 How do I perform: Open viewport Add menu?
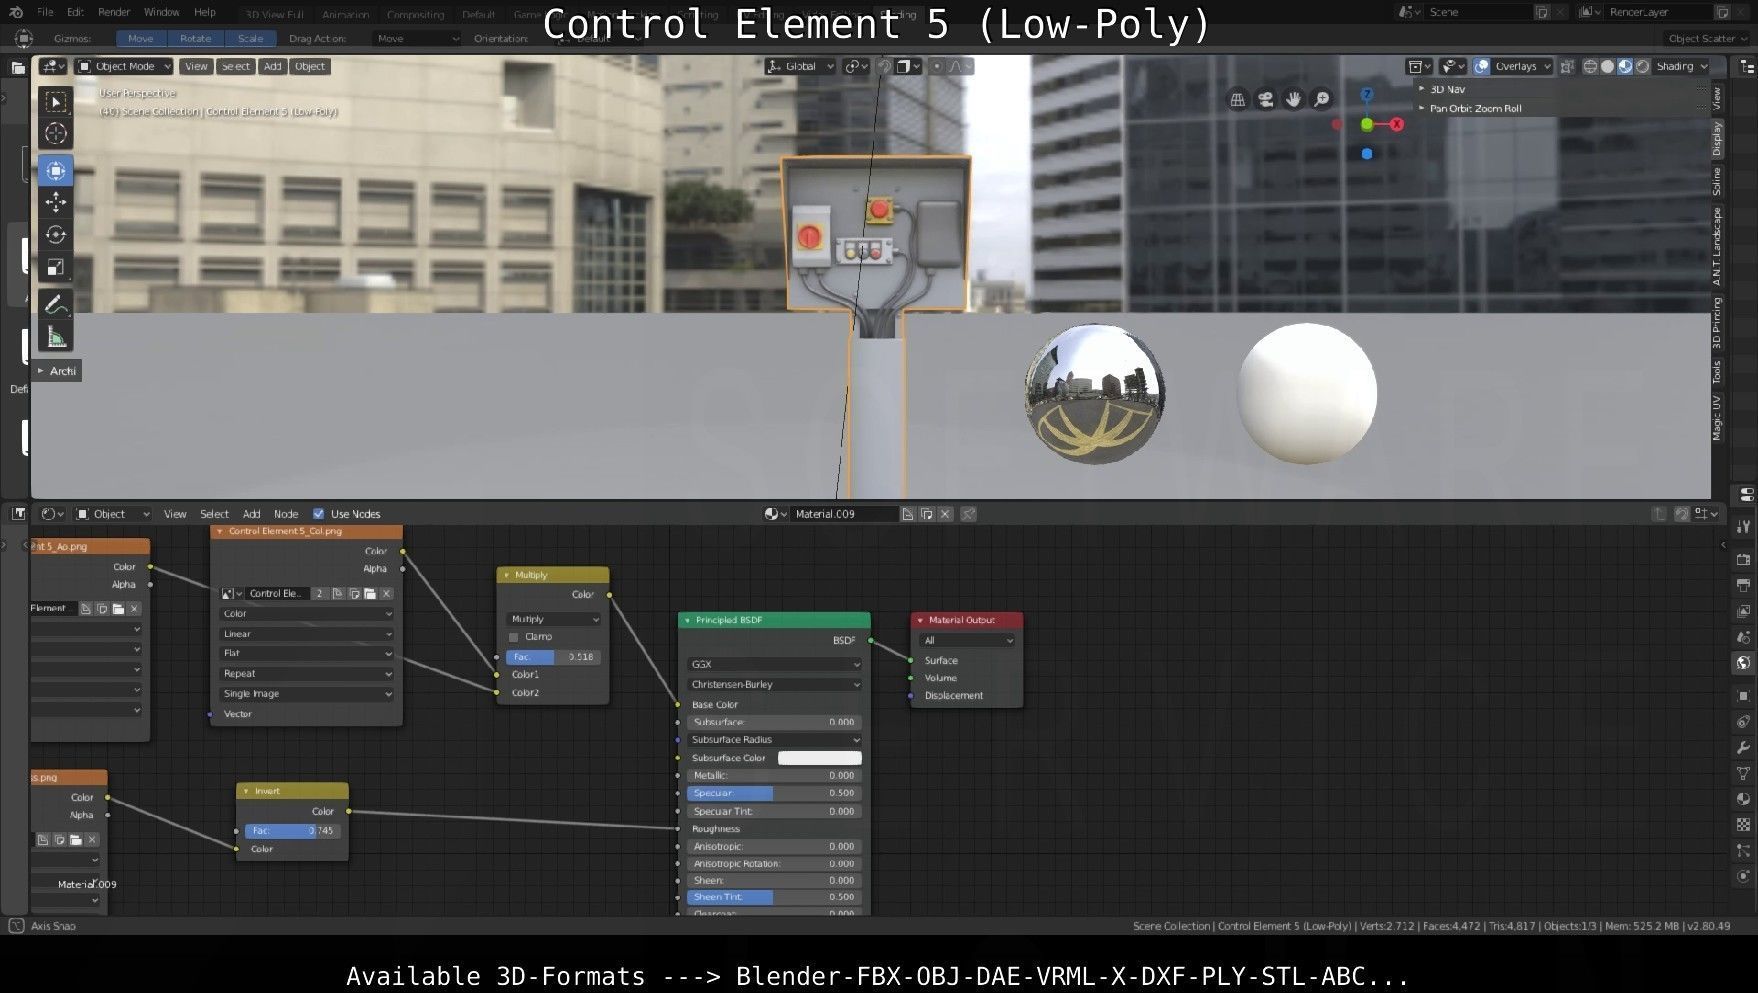pyautogui.click(x=273, y=67)
